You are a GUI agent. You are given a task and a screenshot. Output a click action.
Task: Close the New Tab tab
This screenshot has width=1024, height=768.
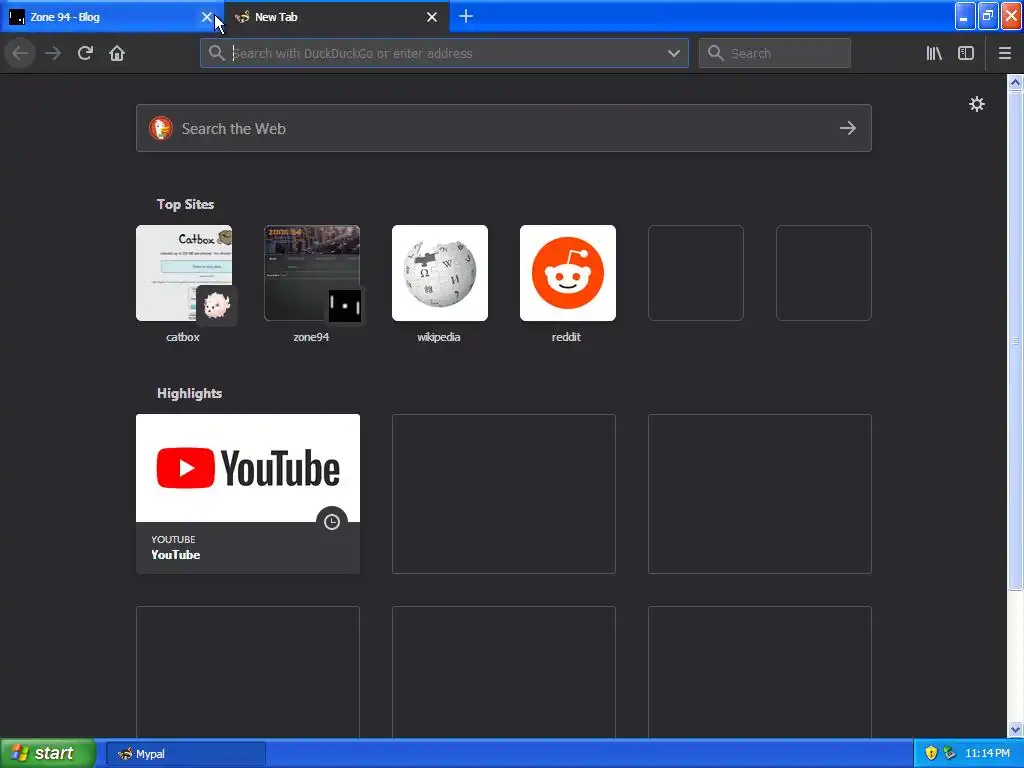[432, 17]
